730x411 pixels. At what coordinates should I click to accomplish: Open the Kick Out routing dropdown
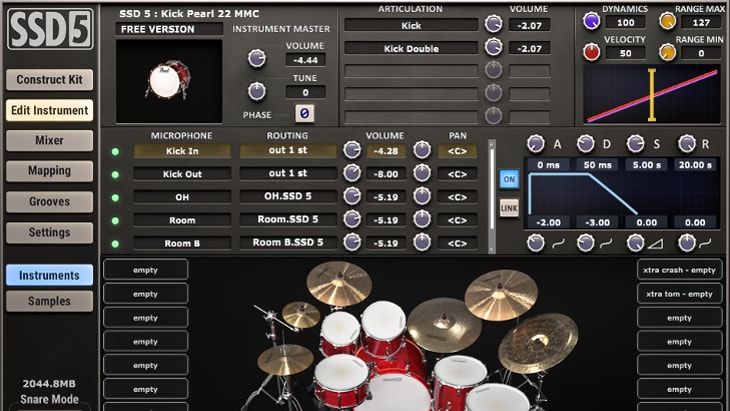pyautogui.click(x=288, y=173)
